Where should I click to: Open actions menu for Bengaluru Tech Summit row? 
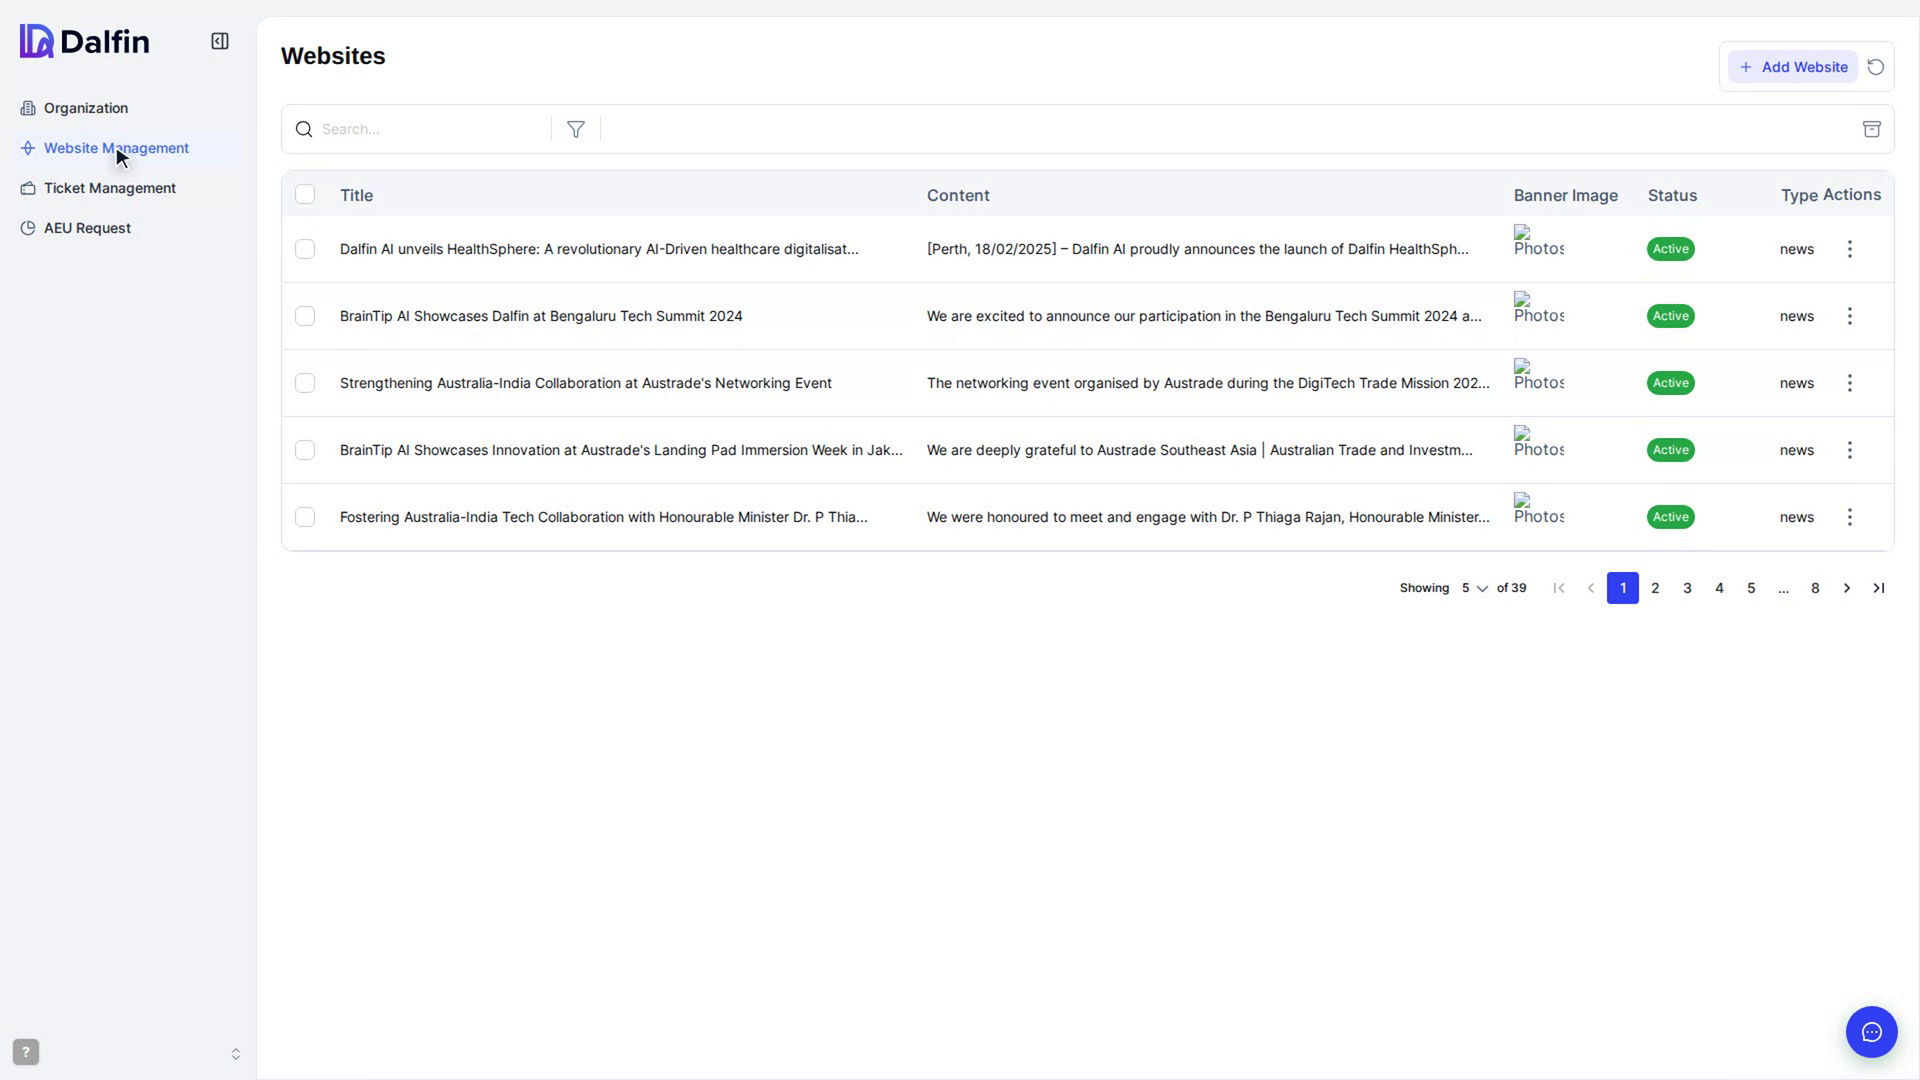click(1850, 316)
